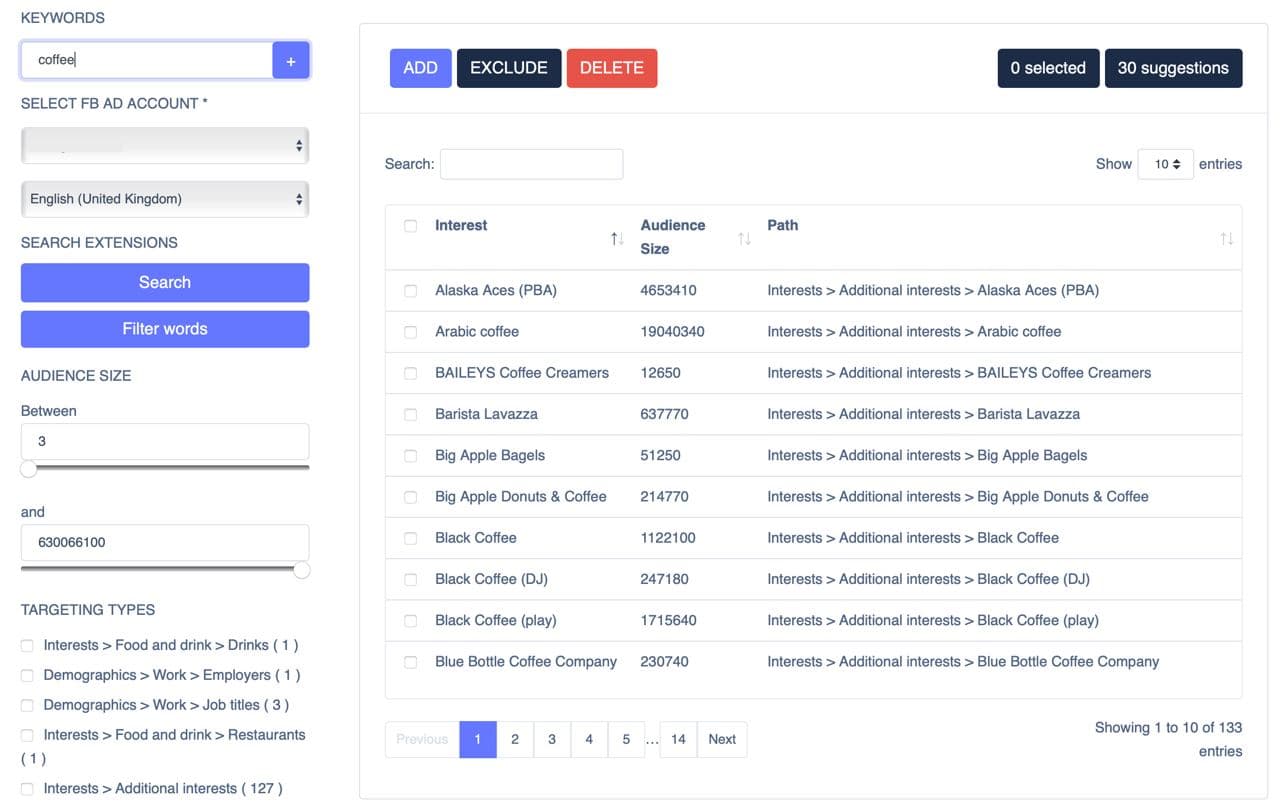Enable Interests > Food and drink > Drinks filter
The image size is (1280, 809).
point(27,646)
